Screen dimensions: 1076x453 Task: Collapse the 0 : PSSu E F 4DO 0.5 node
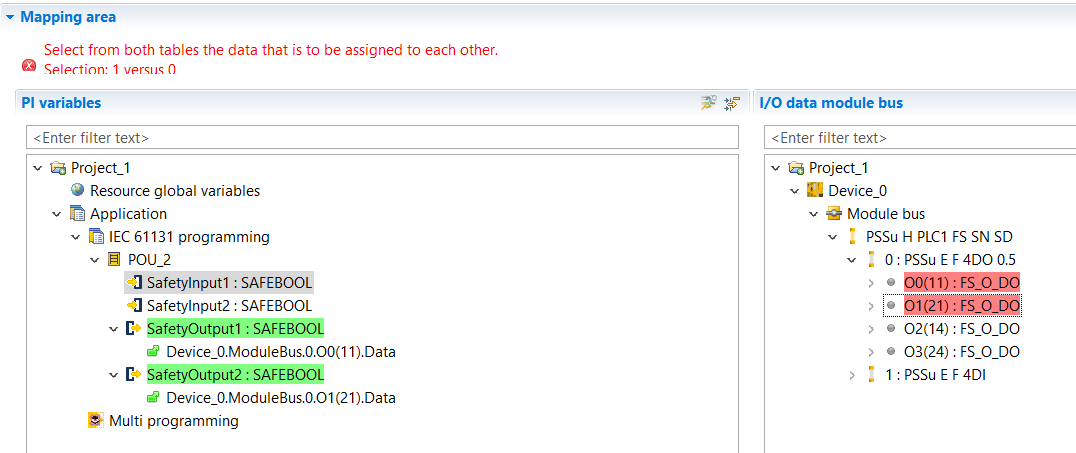852,260
